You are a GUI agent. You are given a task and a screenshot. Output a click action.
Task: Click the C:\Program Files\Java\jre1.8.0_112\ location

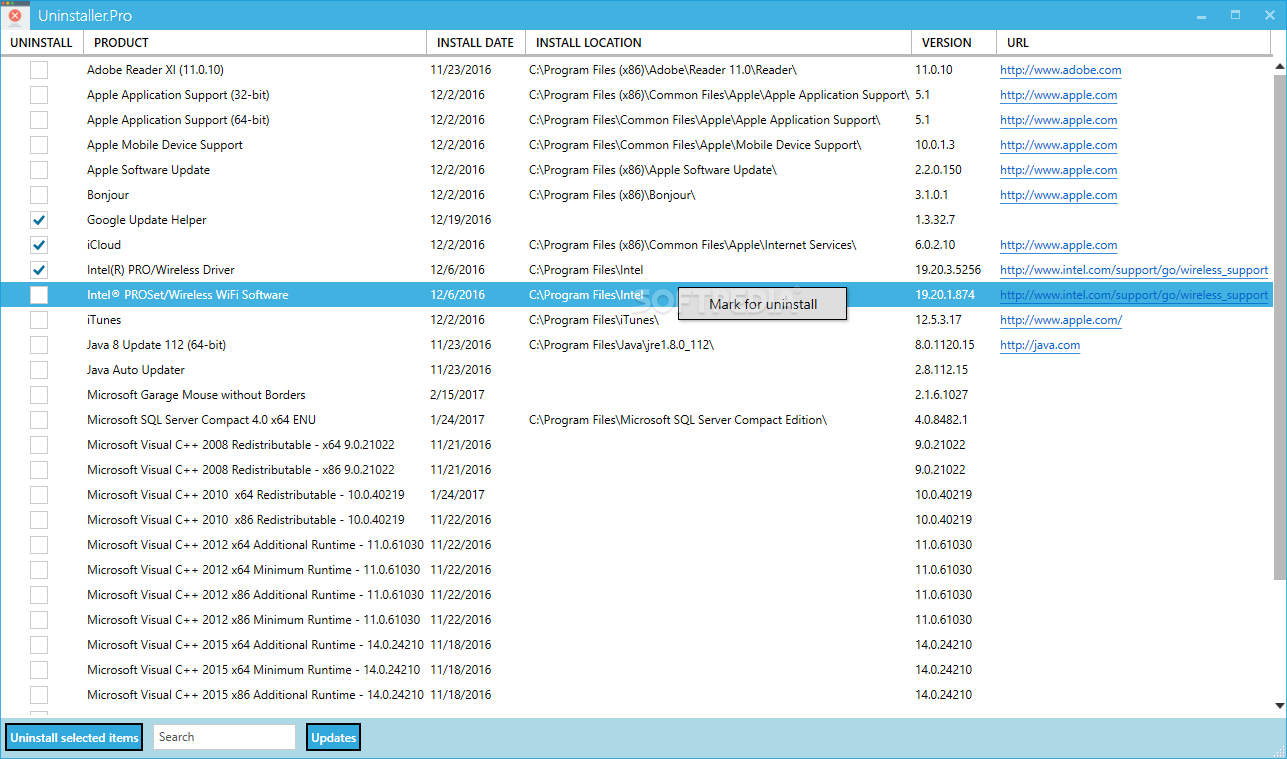coord(621,345)
